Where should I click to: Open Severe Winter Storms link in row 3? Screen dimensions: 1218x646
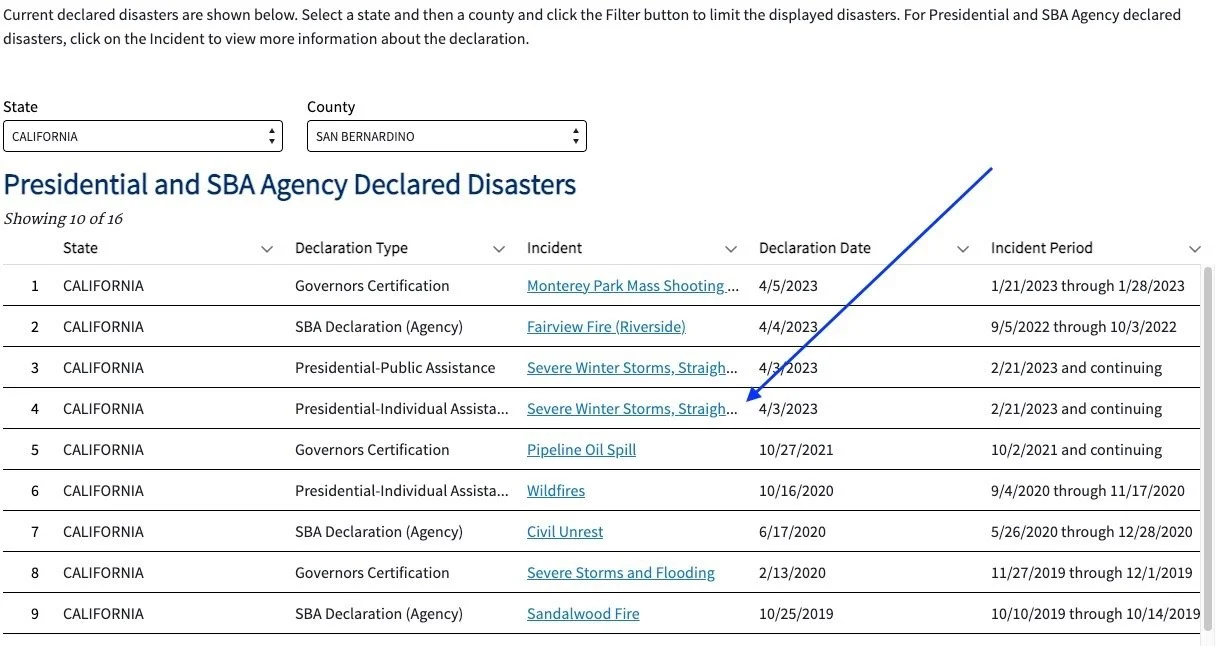(633, 368)
